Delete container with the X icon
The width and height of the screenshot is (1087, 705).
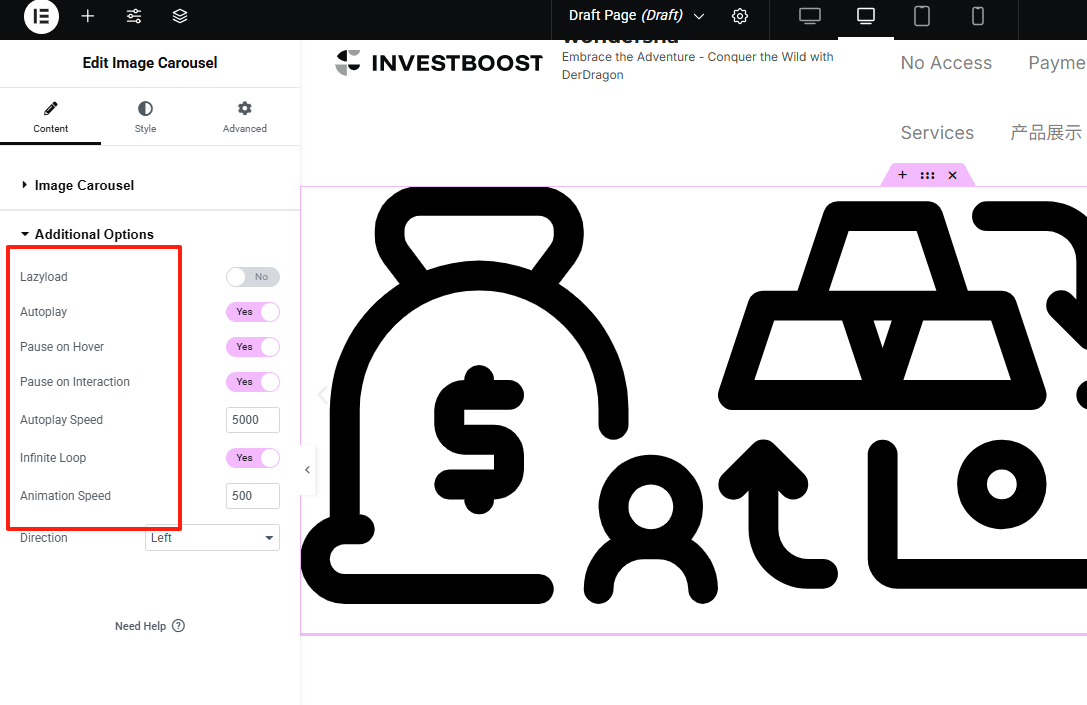pyautogui.click(x=952, y=175)
